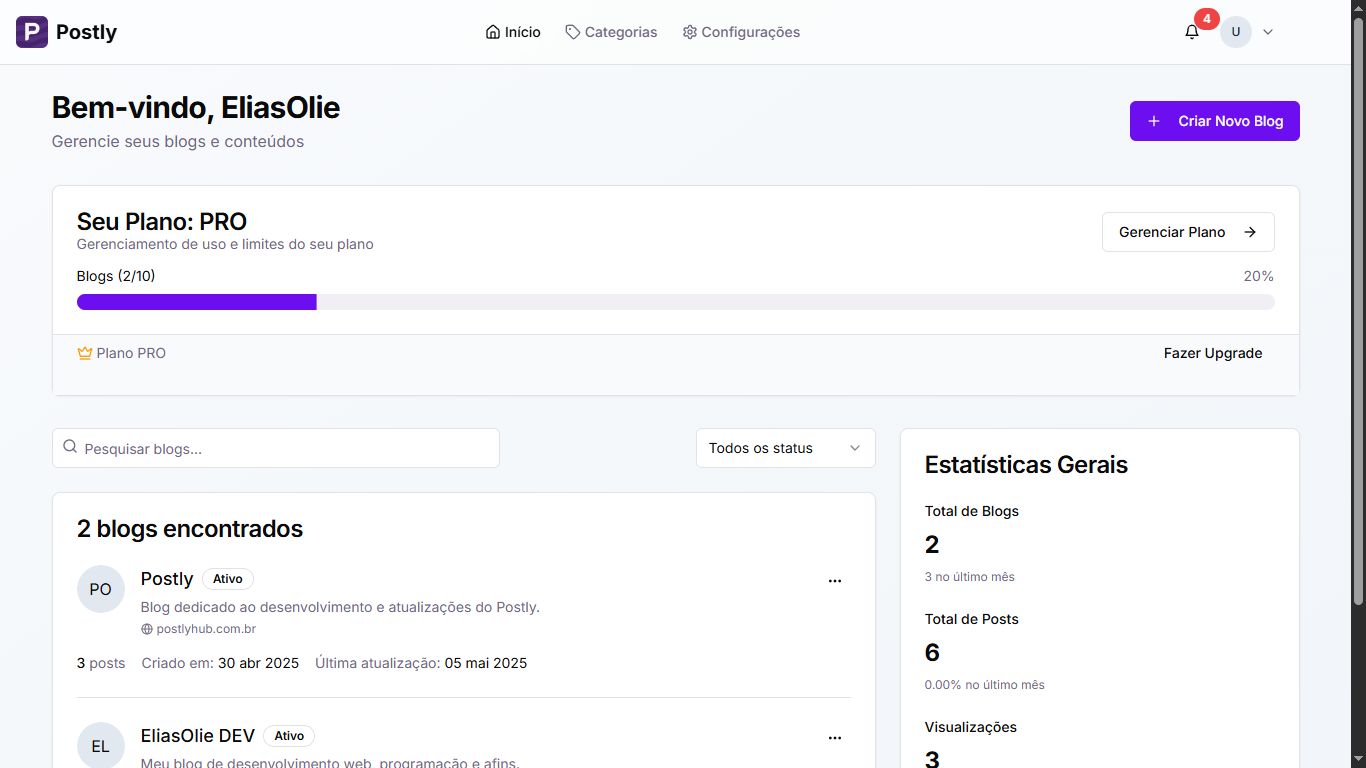Open the Categorias menu item

coord(611,32)
